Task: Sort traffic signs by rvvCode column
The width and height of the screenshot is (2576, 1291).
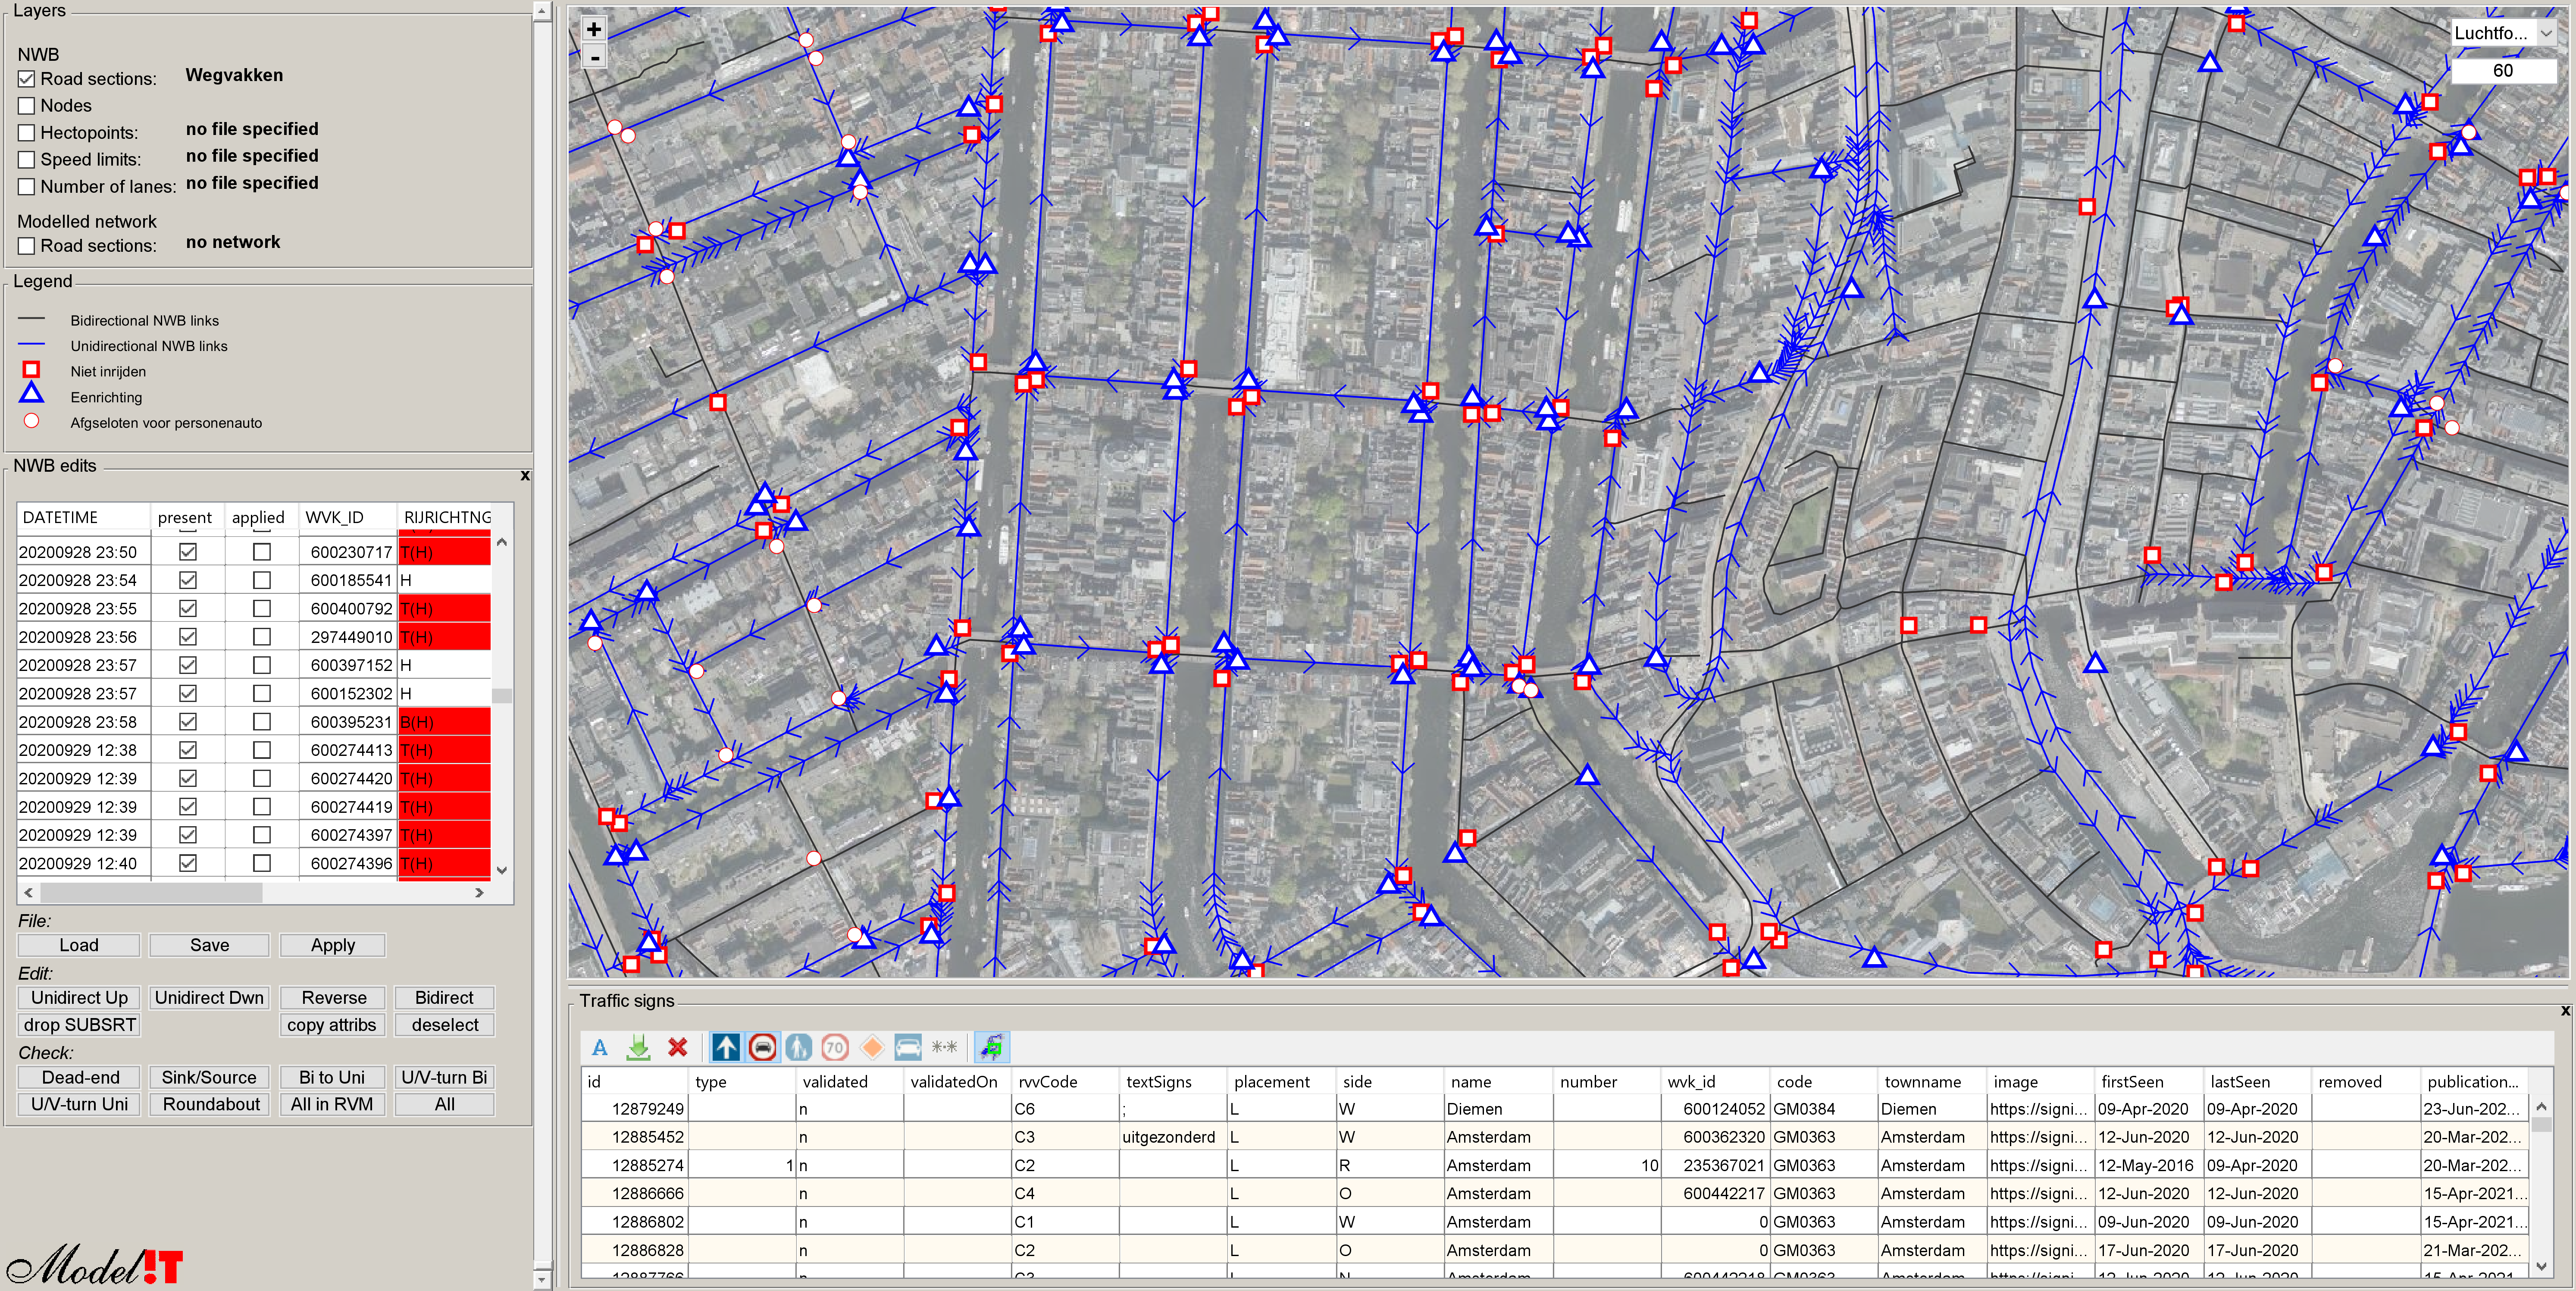Action: 1064,1082
